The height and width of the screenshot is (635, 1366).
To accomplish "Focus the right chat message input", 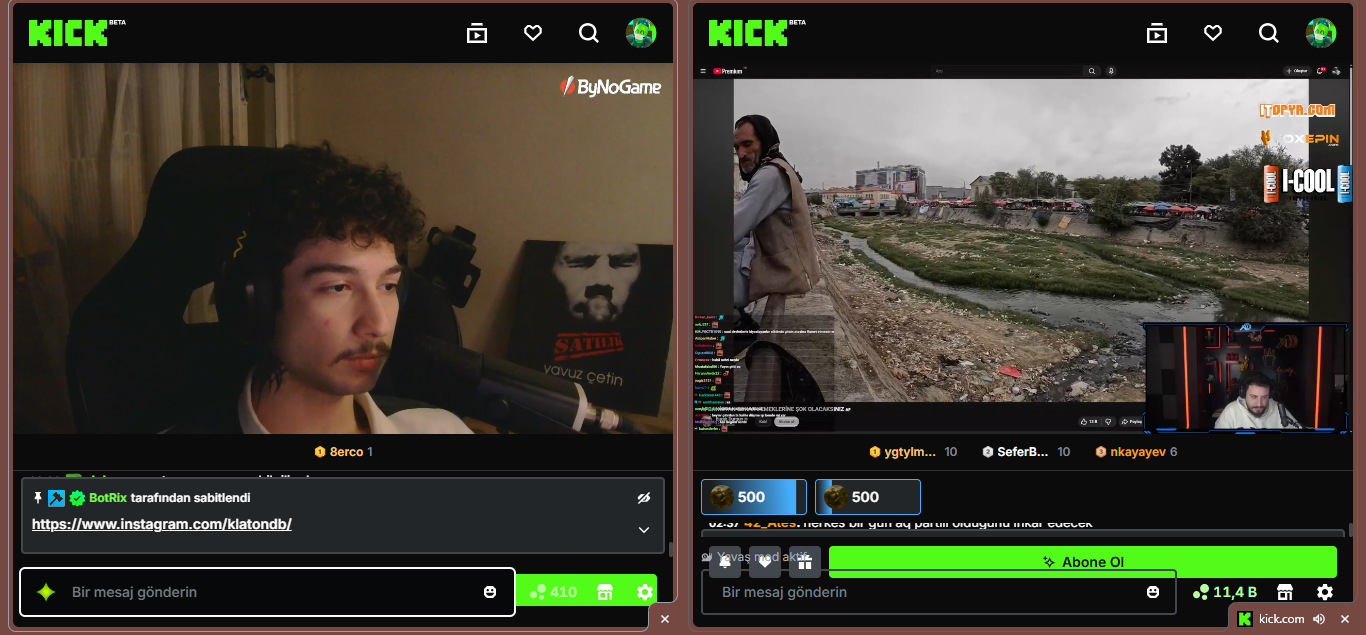I will [939, 592].
